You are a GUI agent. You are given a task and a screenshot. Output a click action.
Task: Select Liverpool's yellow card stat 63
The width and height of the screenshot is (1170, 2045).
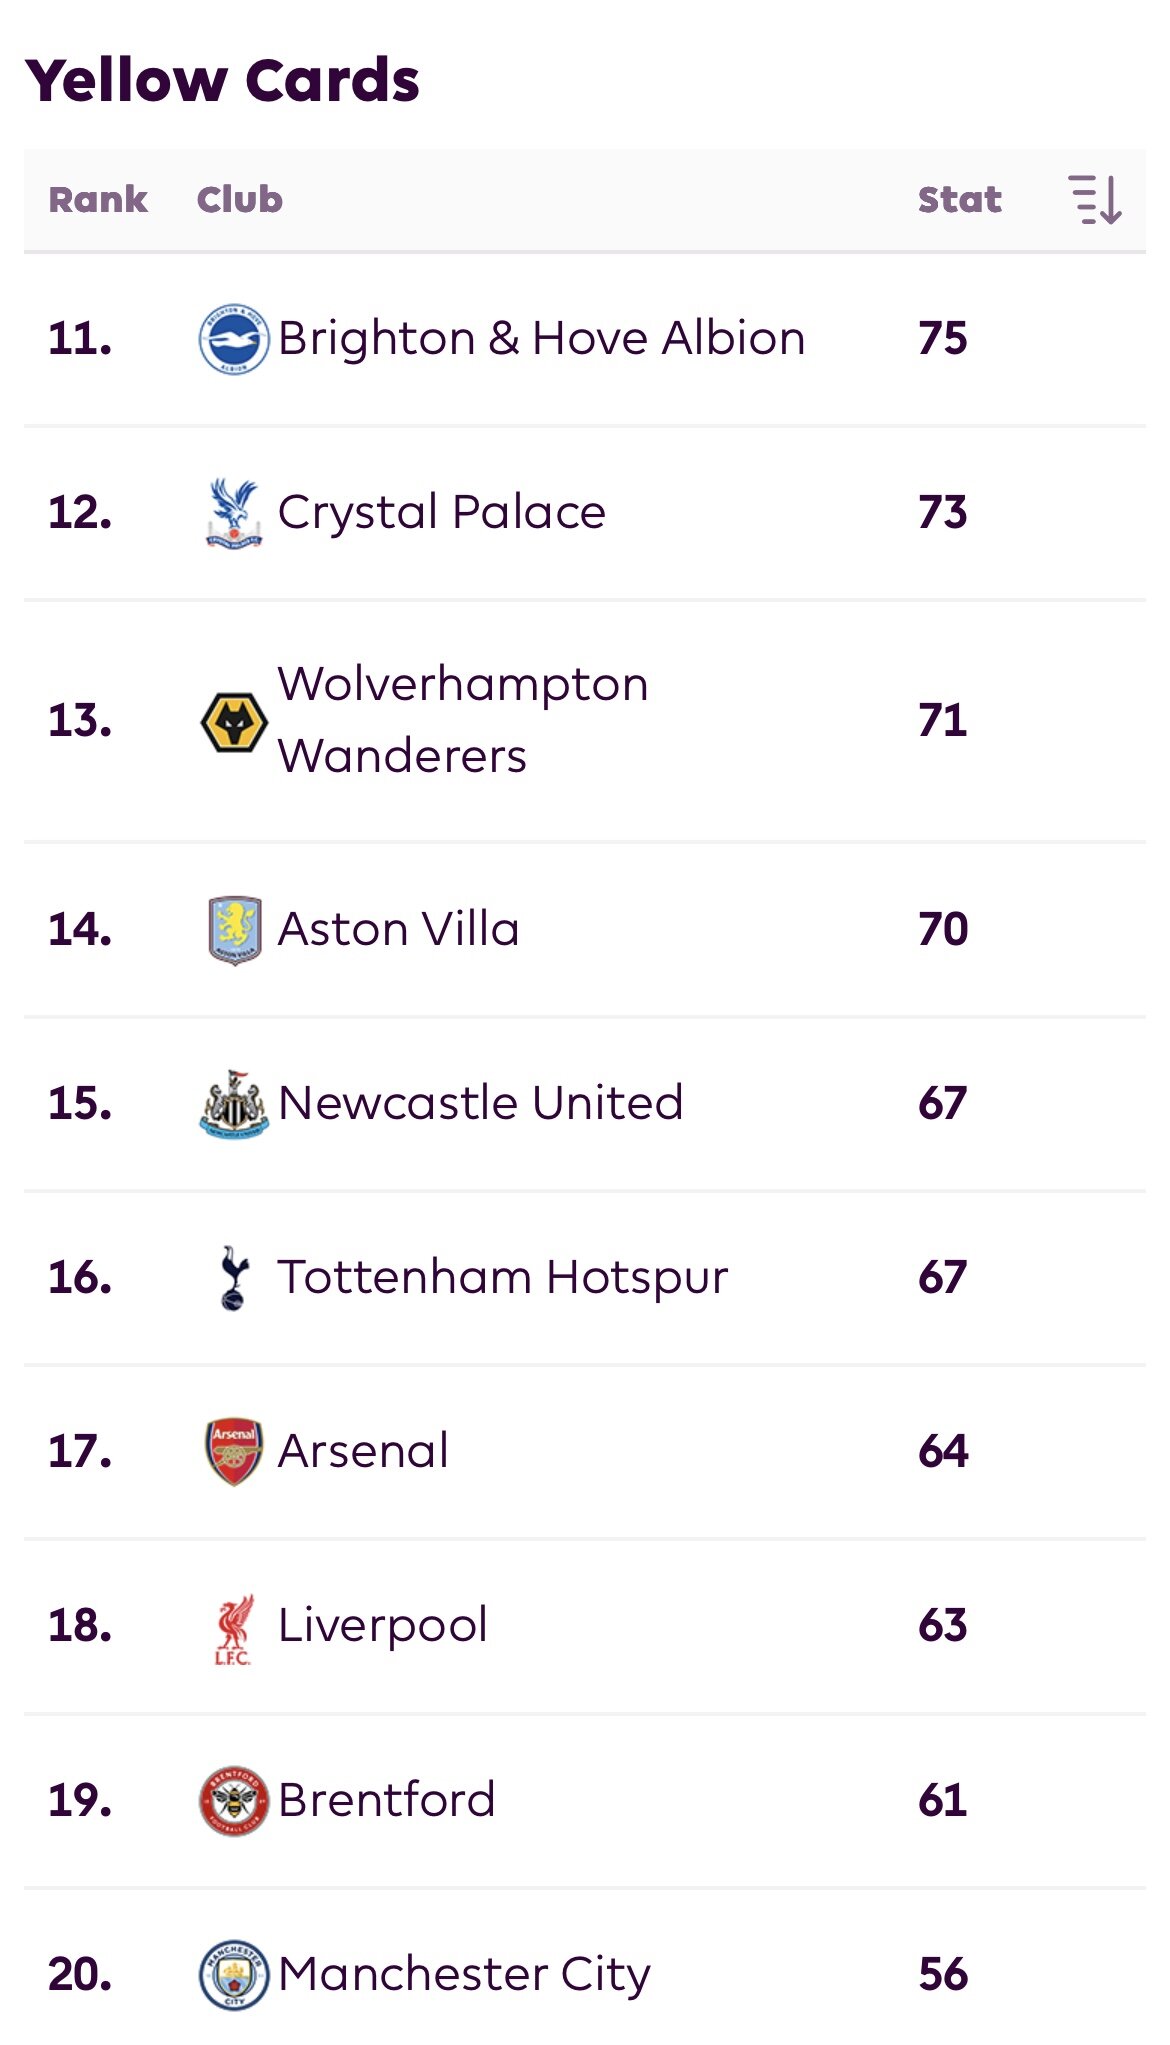click(x=942, y=1626)
